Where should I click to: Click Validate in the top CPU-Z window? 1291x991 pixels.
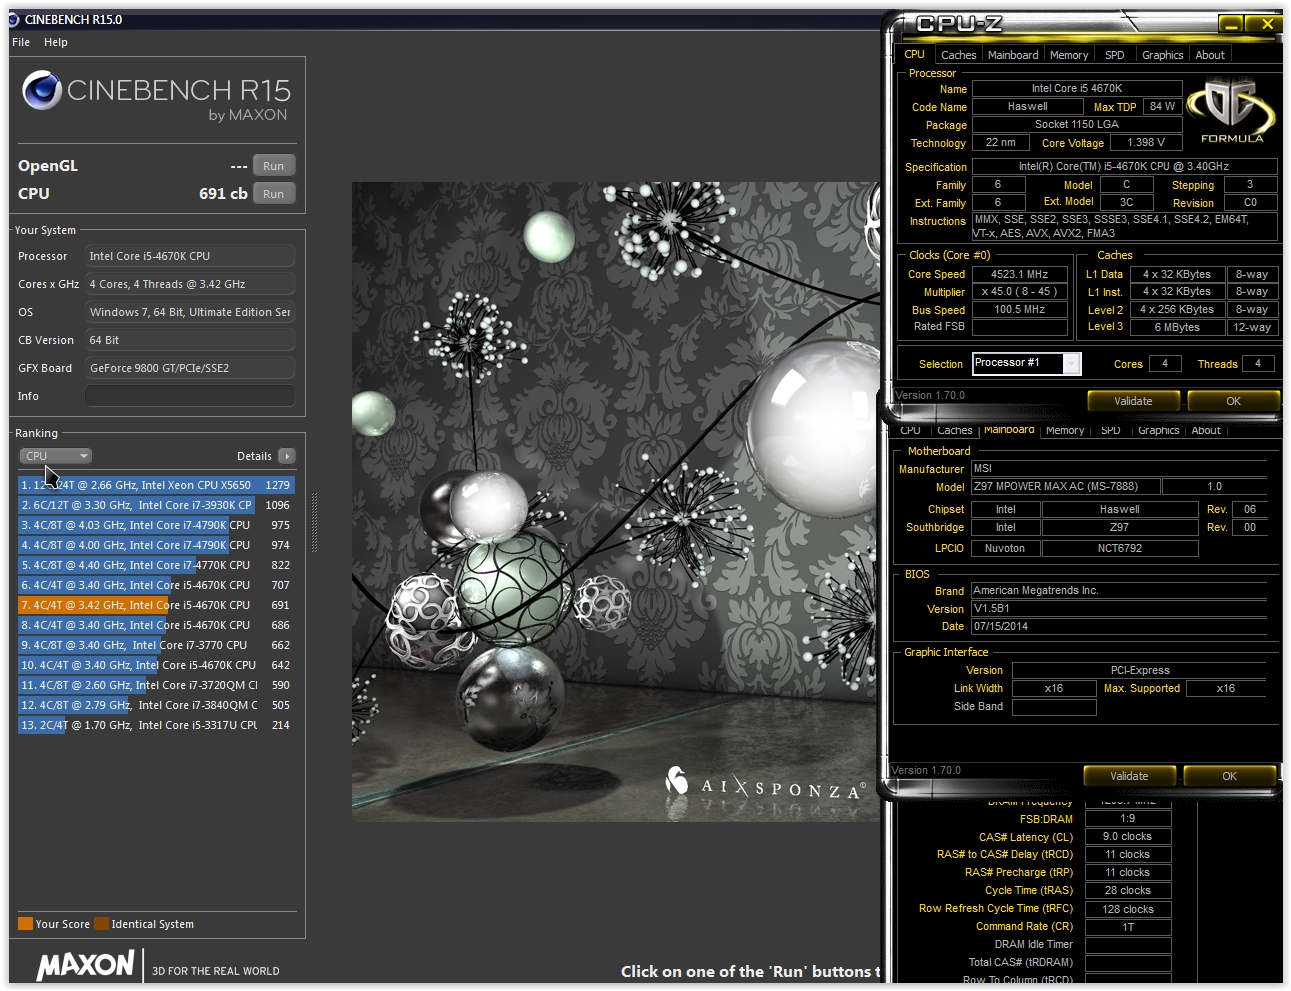pyautogui.click(x=1133, y=401)
